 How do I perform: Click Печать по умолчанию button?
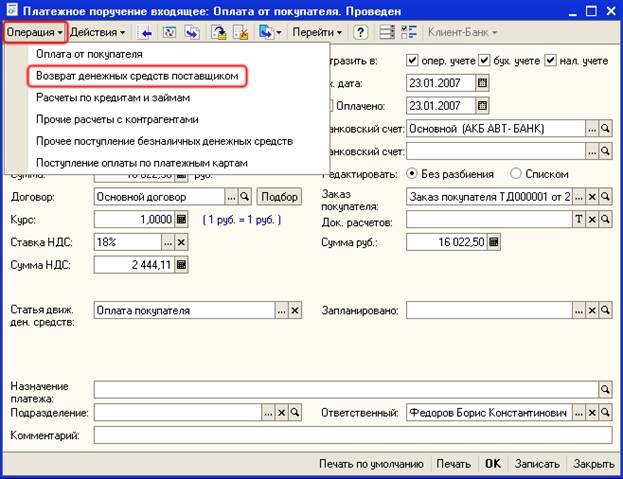tap(371, 464)
